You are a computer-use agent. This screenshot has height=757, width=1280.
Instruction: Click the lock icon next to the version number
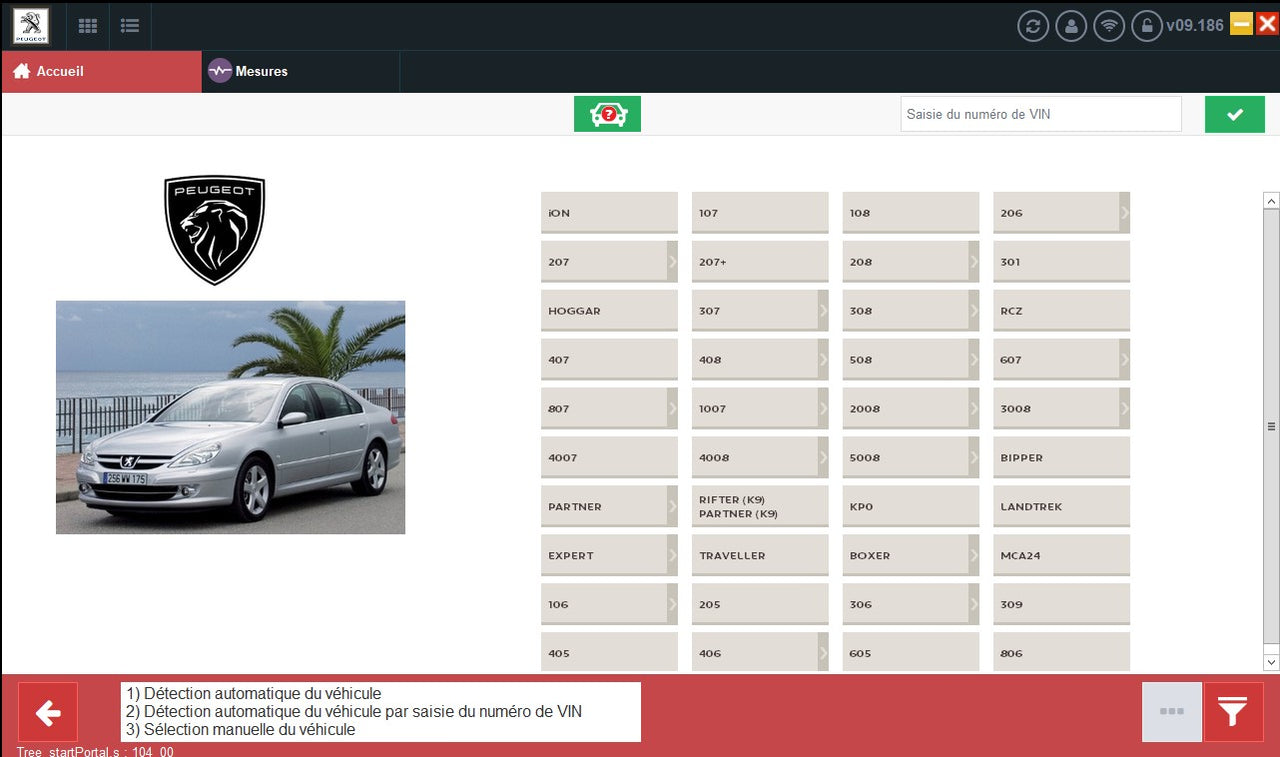(x=1147, y=25)
